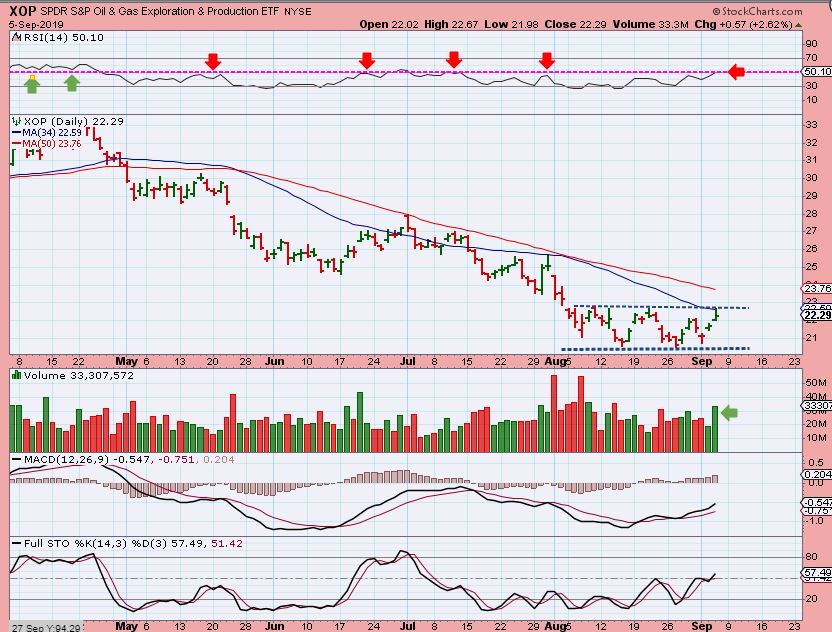This screenshot has height=632, width=832.
Task: Click the 50.10 RSI value tag on right axis
Action: [x=818, y=71]
